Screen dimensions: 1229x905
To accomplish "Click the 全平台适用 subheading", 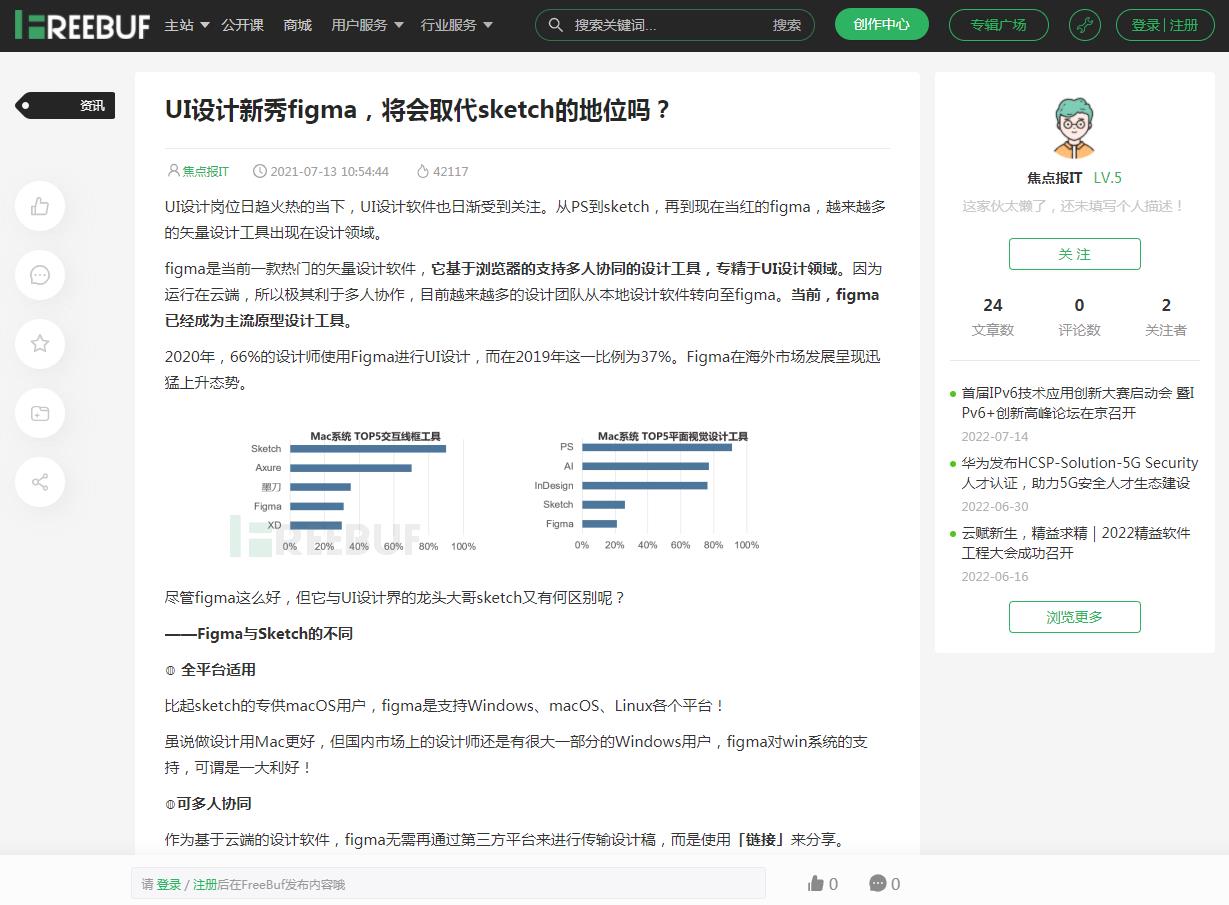I will point(218,670).
